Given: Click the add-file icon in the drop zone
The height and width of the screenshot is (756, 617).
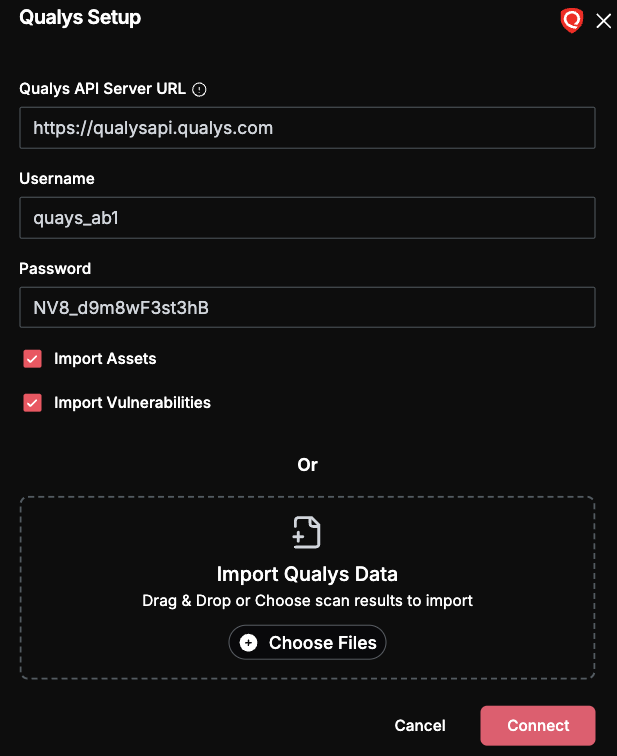Looking at the screenshot, I should (x=307, y=532).
